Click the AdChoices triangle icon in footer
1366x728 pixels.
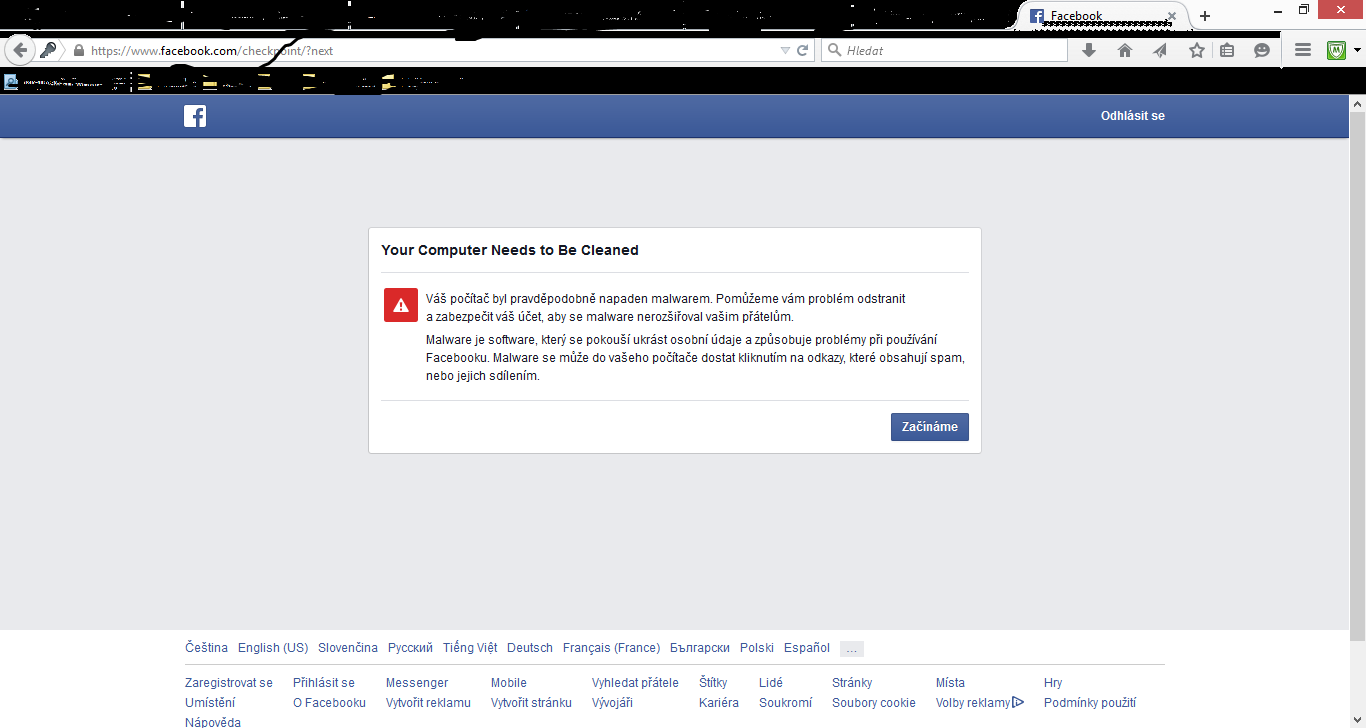pos(1018,702)
